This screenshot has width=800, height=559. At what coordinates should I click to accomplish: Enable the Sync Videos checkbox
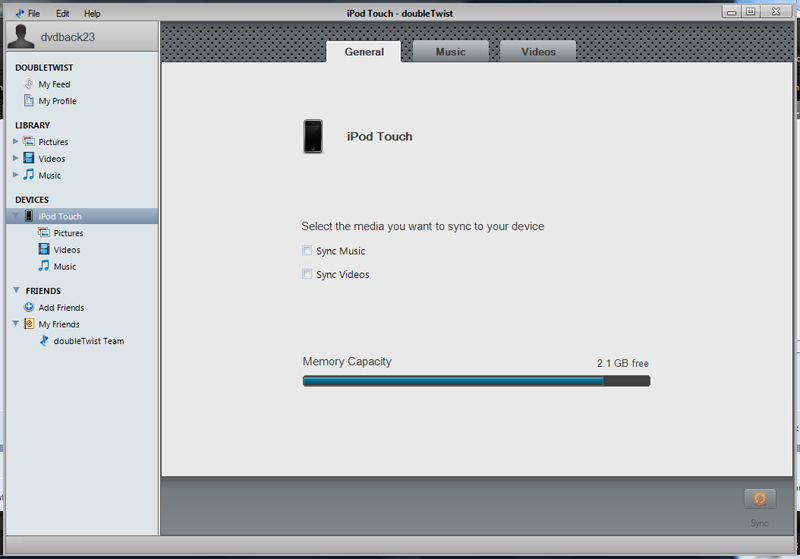click(307, 274)
